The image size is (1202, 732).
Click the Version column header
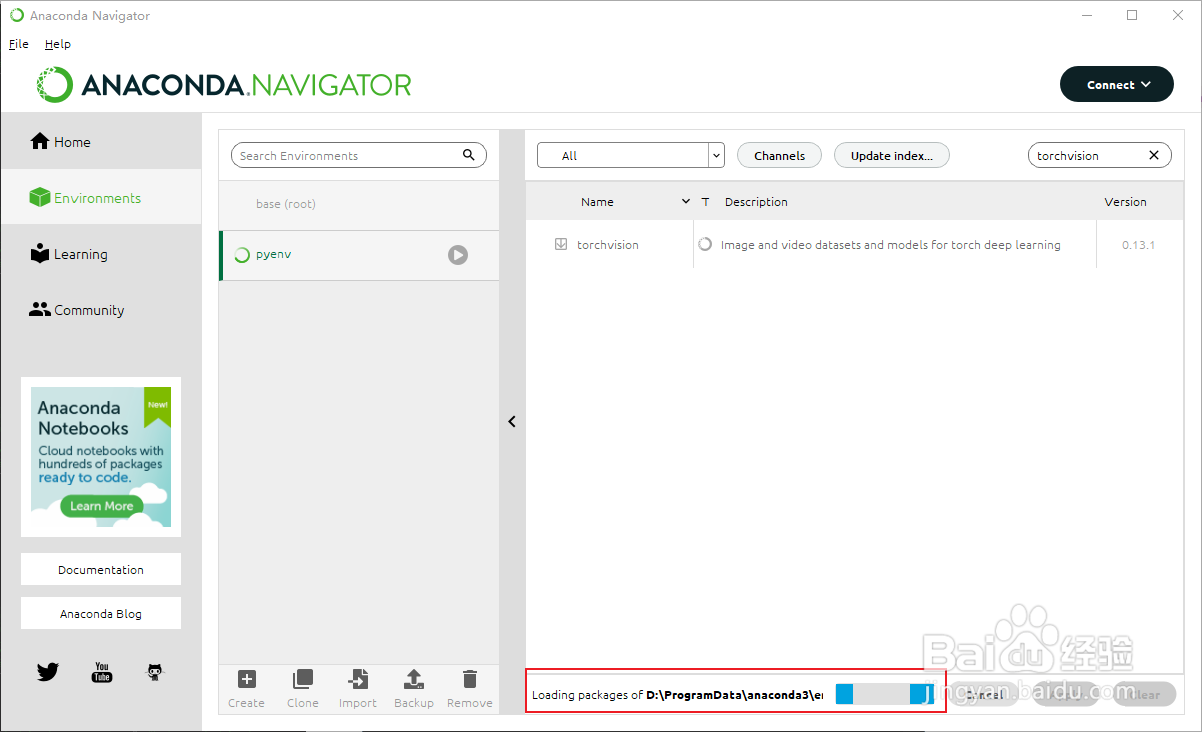1125,202
